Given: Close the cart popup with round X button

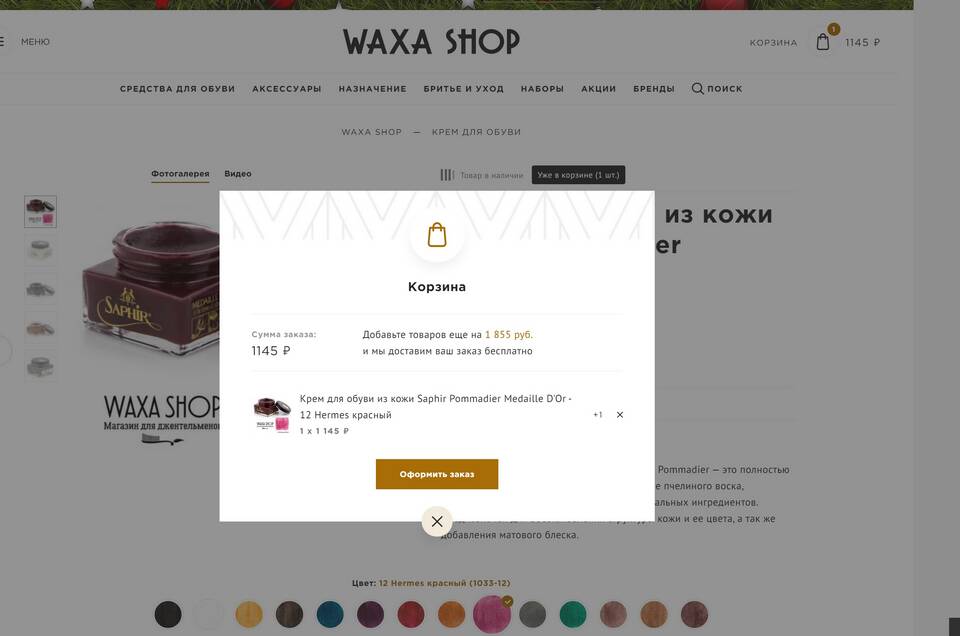Looking at the screenshot, I should [437, 522].
